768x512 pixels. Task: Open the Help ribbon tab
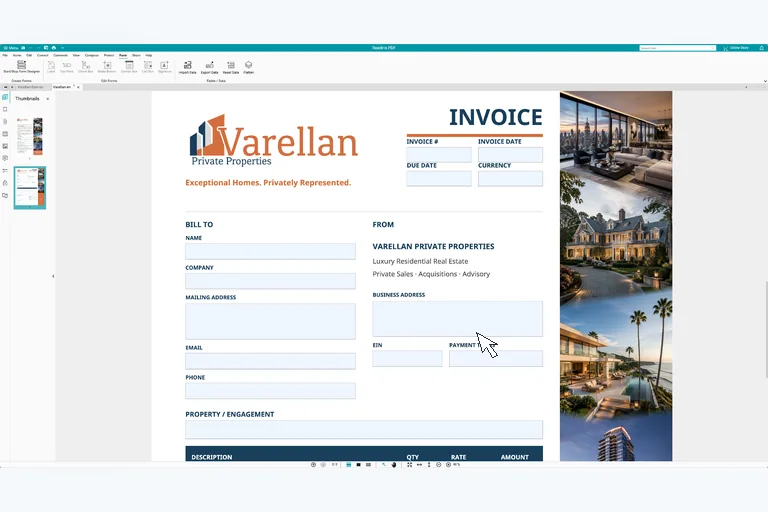pos(148,55)
